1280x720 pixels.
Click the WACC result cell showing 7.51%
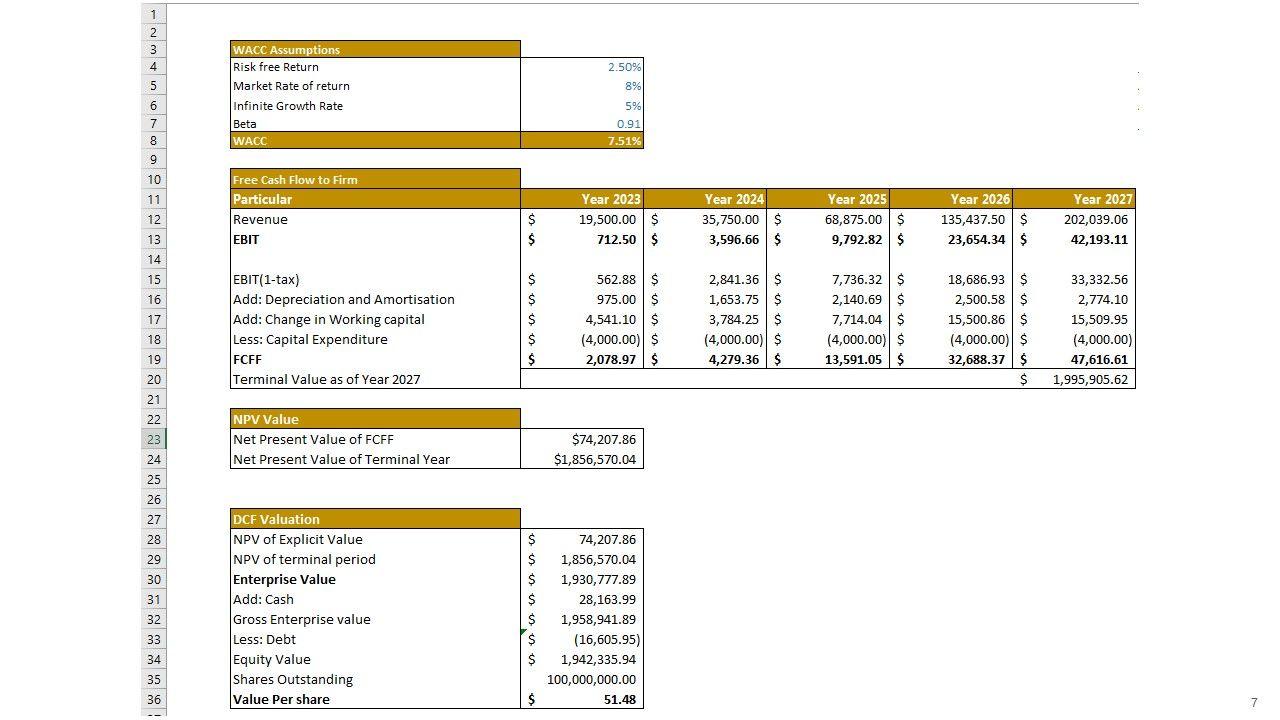point(582,141)
